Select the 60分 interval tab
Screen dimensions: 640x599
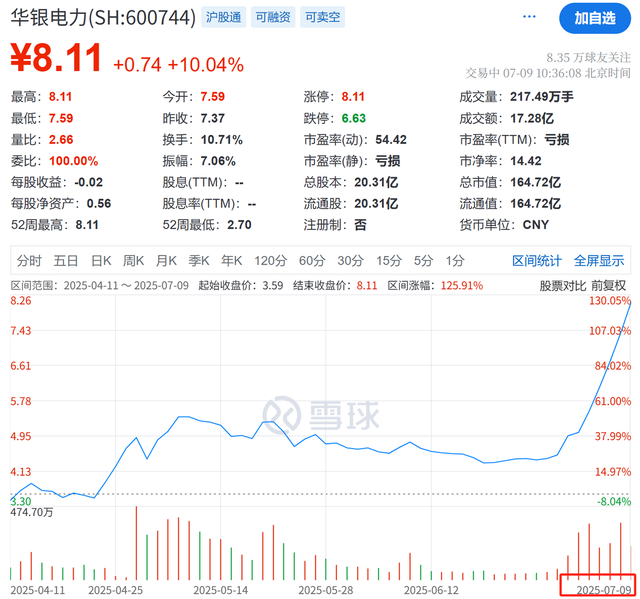(x=312, y=260)
